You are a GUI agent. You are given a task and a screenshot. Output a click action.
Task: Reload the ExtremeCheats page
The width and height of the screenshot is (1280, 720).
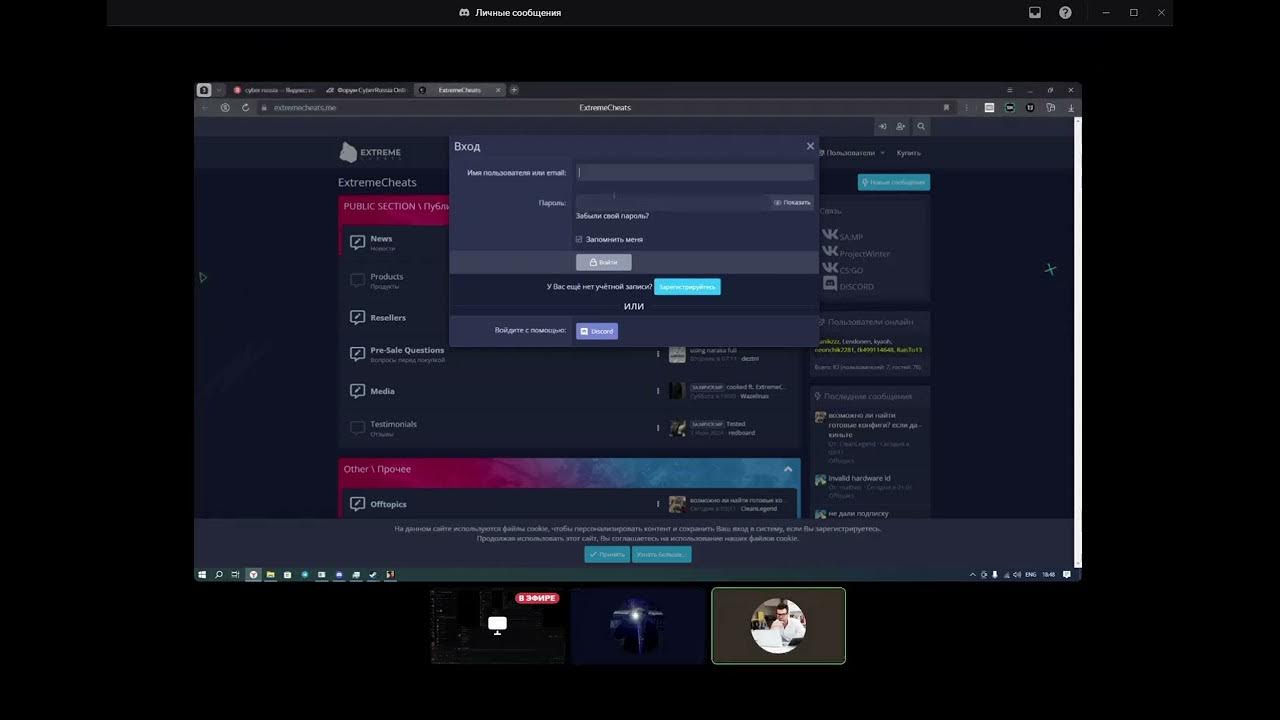pos(245,107)
